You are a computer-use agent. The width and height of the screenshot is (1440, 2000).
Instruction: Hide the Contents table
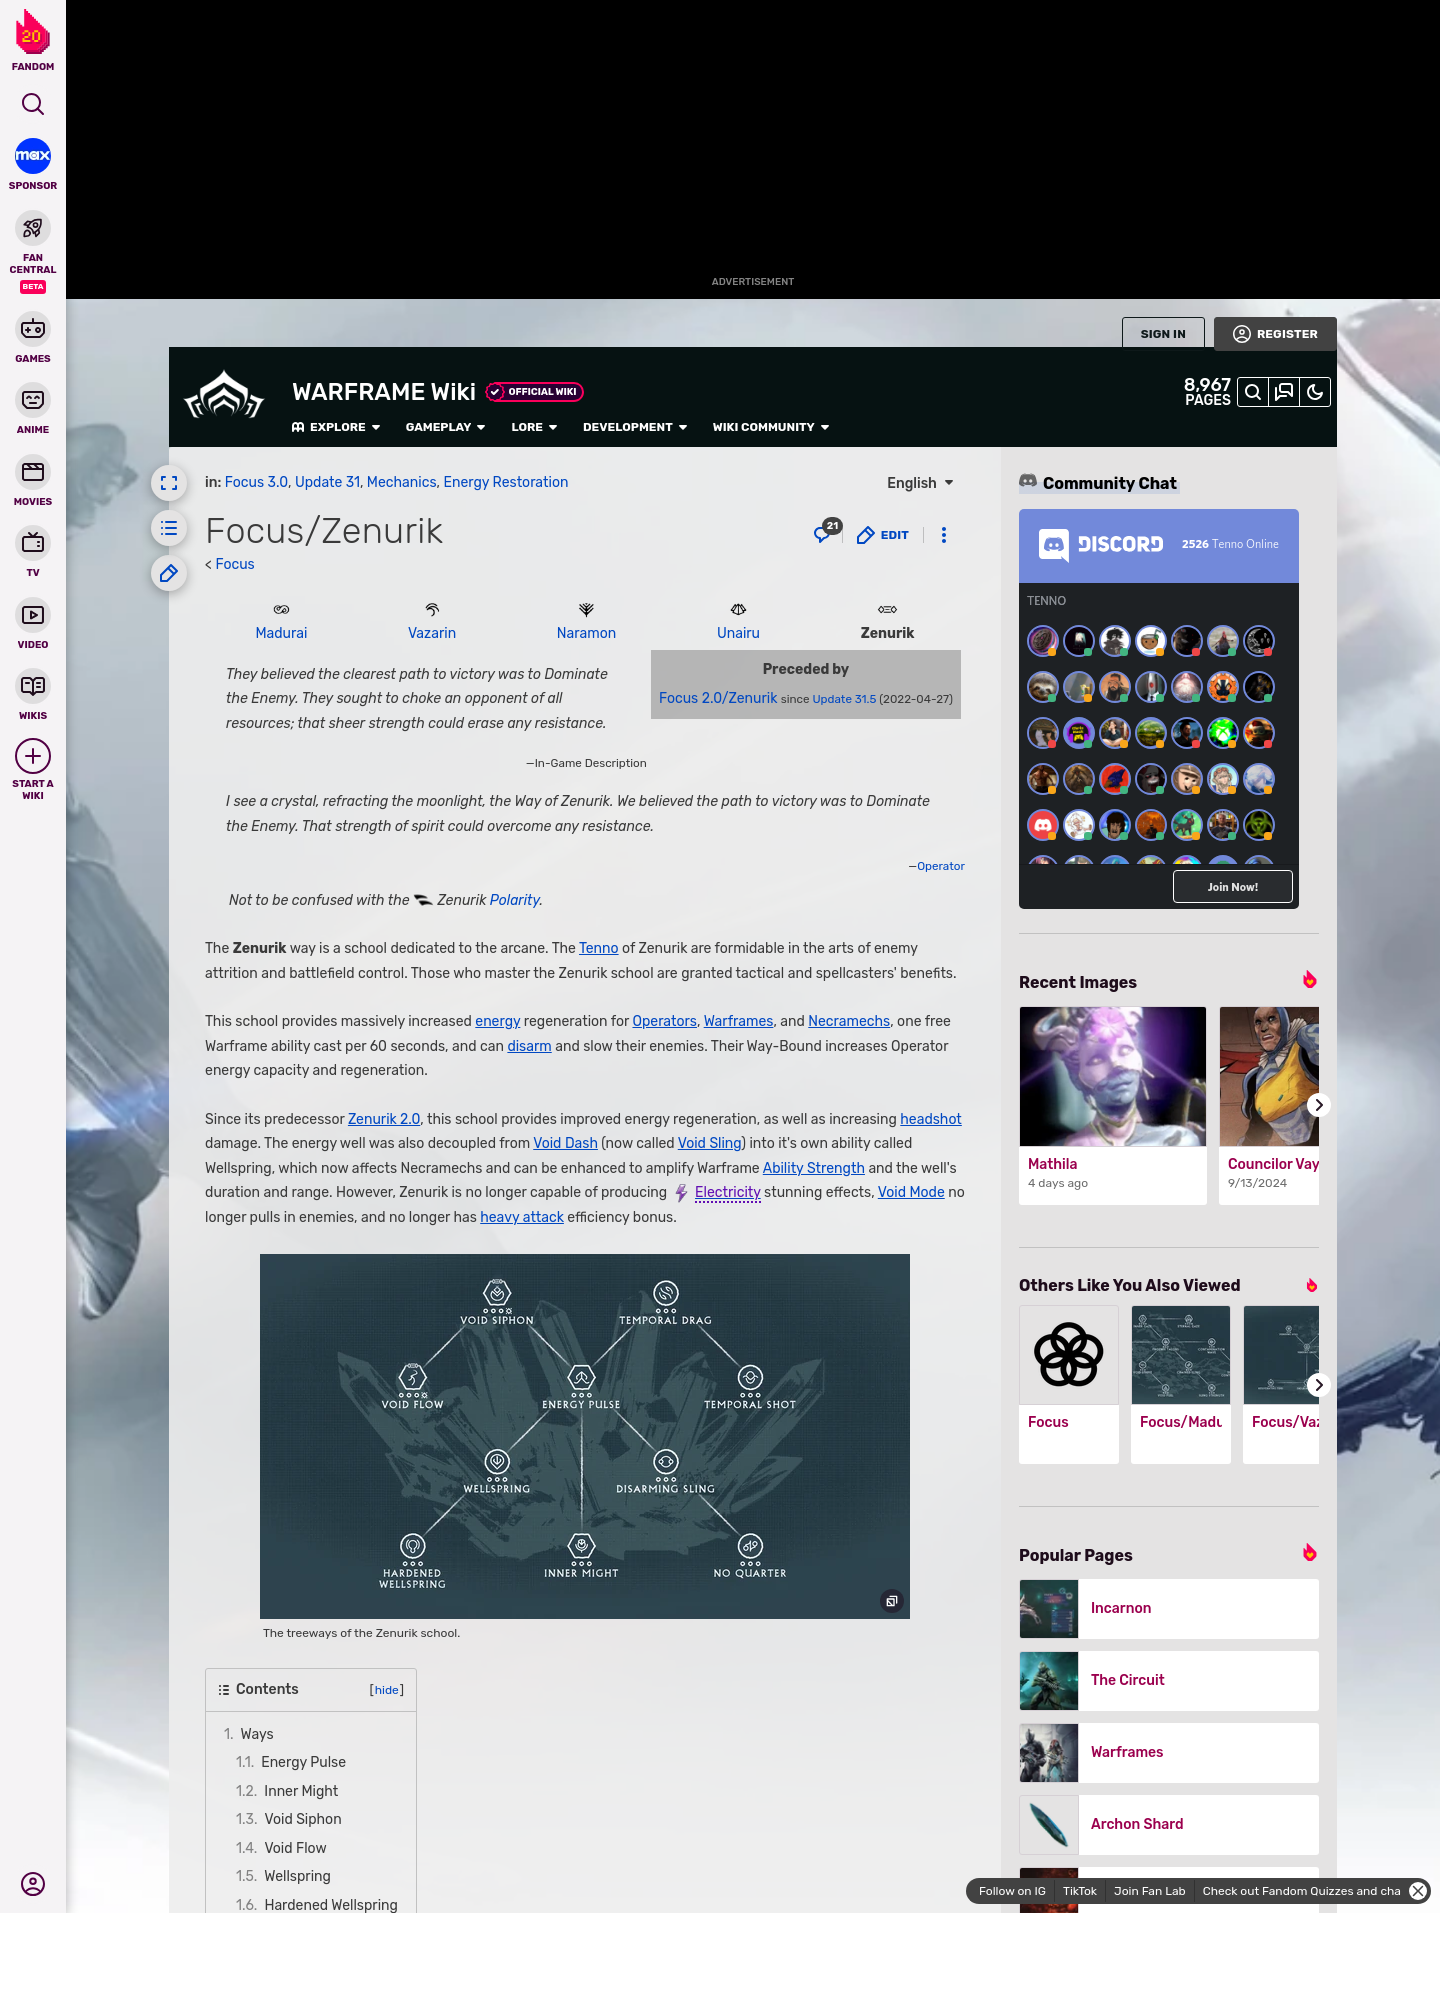tap(387, 1690)
